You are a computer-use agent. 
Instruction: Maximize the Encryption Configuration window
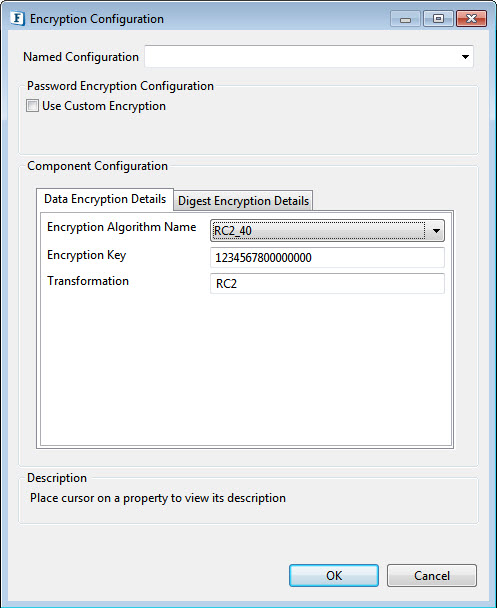click(x=438, y=19)
